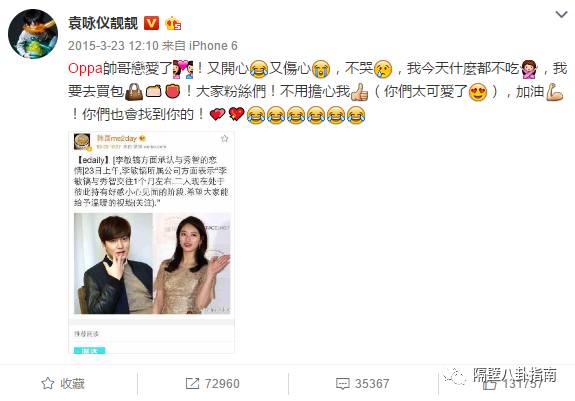Click the star icon in embedded post
Screen dimensions: 575x401
coord(224,139)
